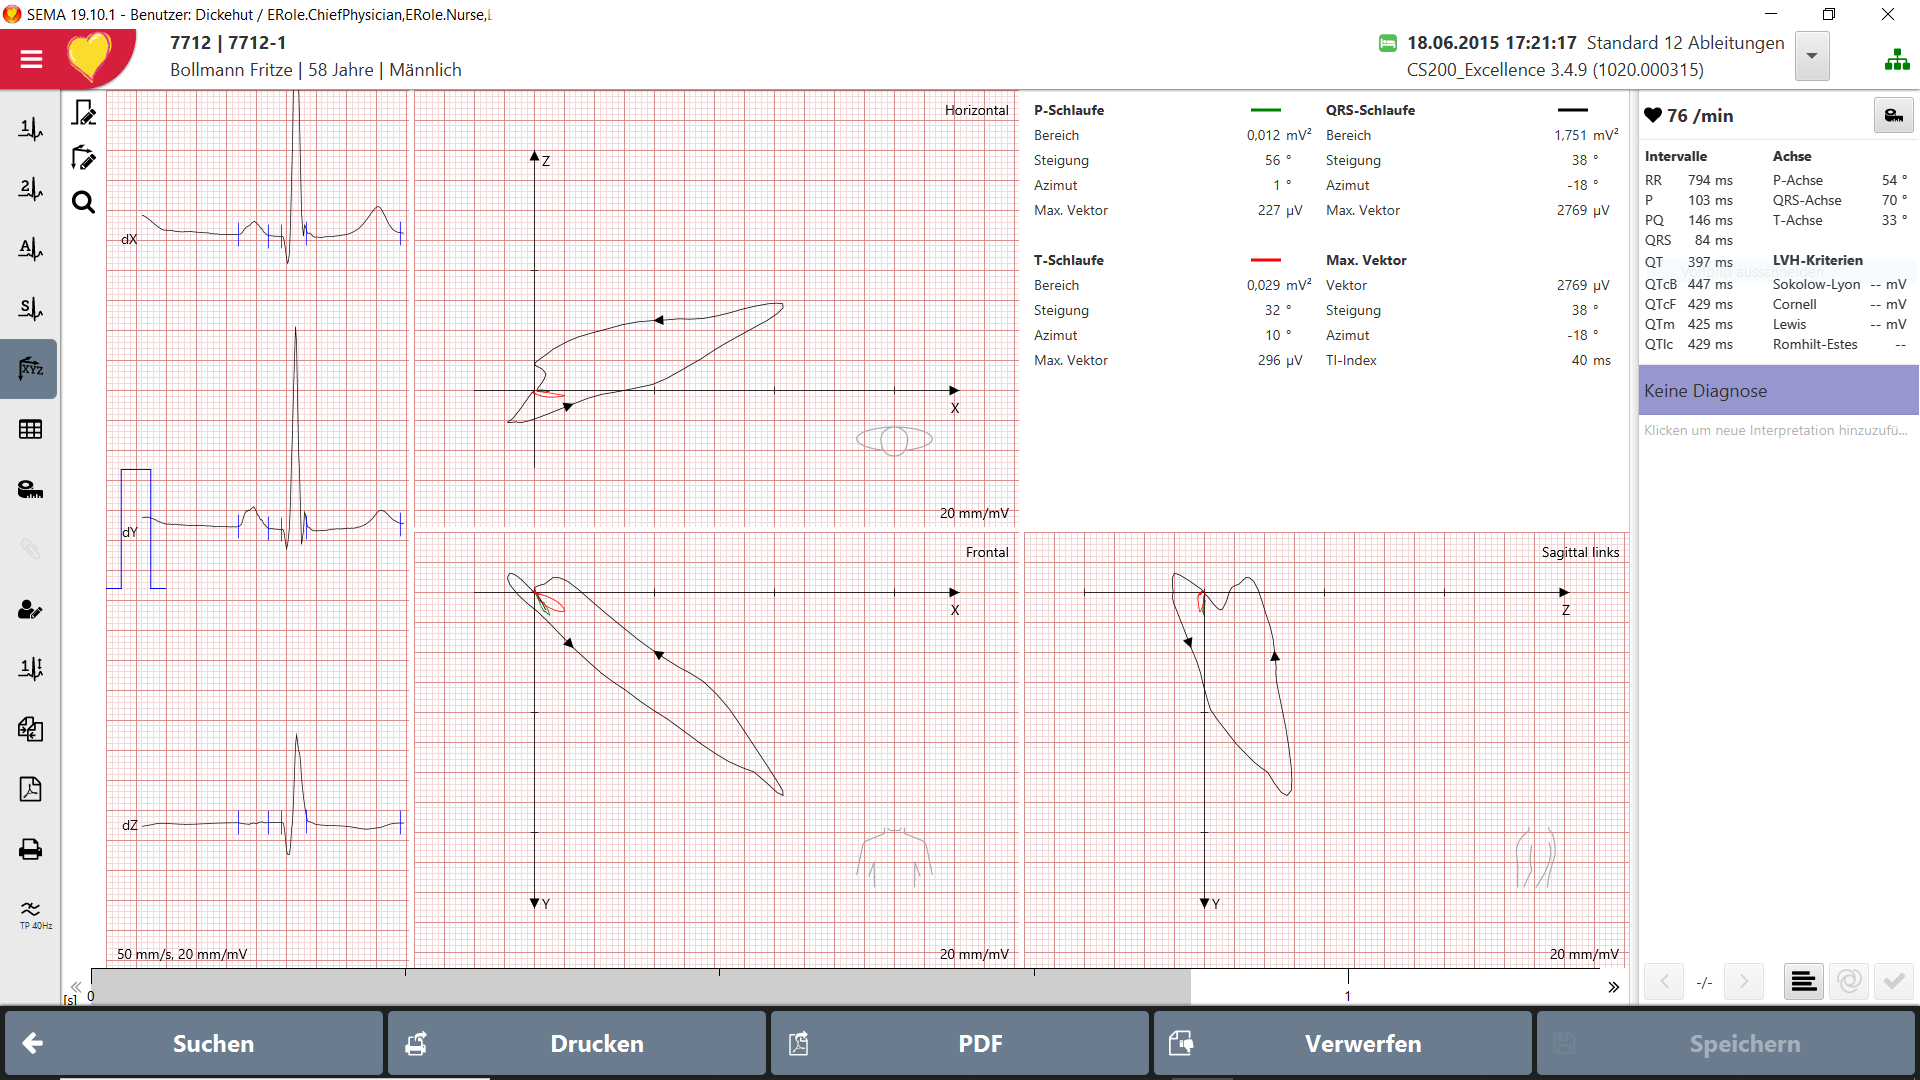The width and height of the screenshot is (1920, 1080).
Task: Click the timeline marker labeled 1
Action: (1347, 996)
